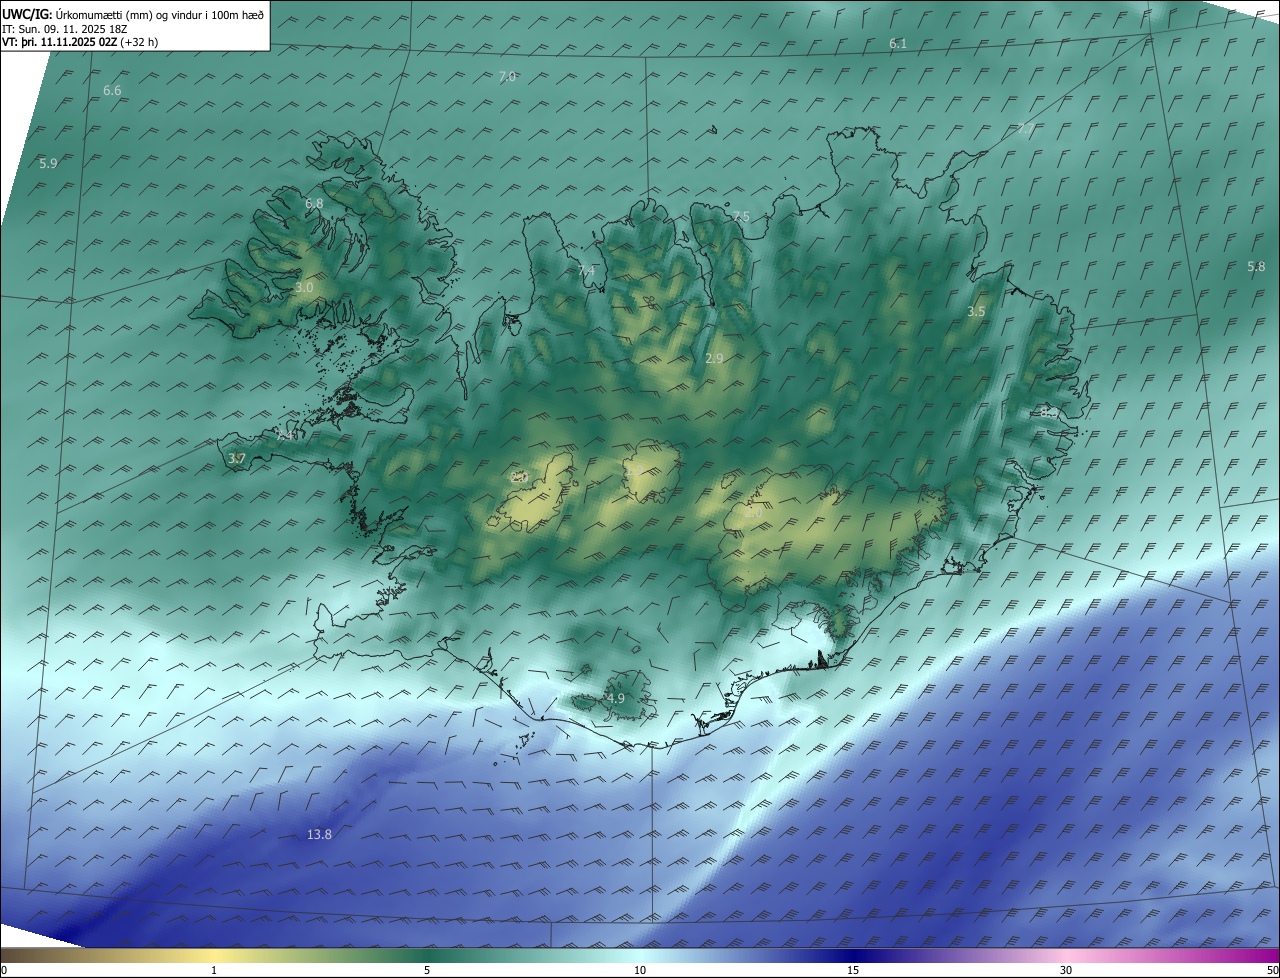The width and height of the screenshot is (1280, 978).
Task: Click the 7.5 value label
Action: (x=741, y=217)
